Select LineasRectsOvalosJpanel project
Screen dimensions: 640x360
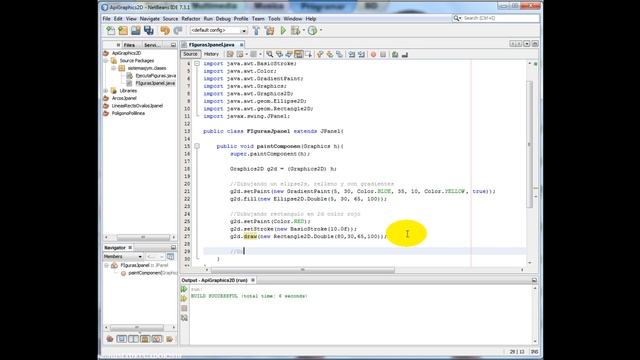click(137, 106)
